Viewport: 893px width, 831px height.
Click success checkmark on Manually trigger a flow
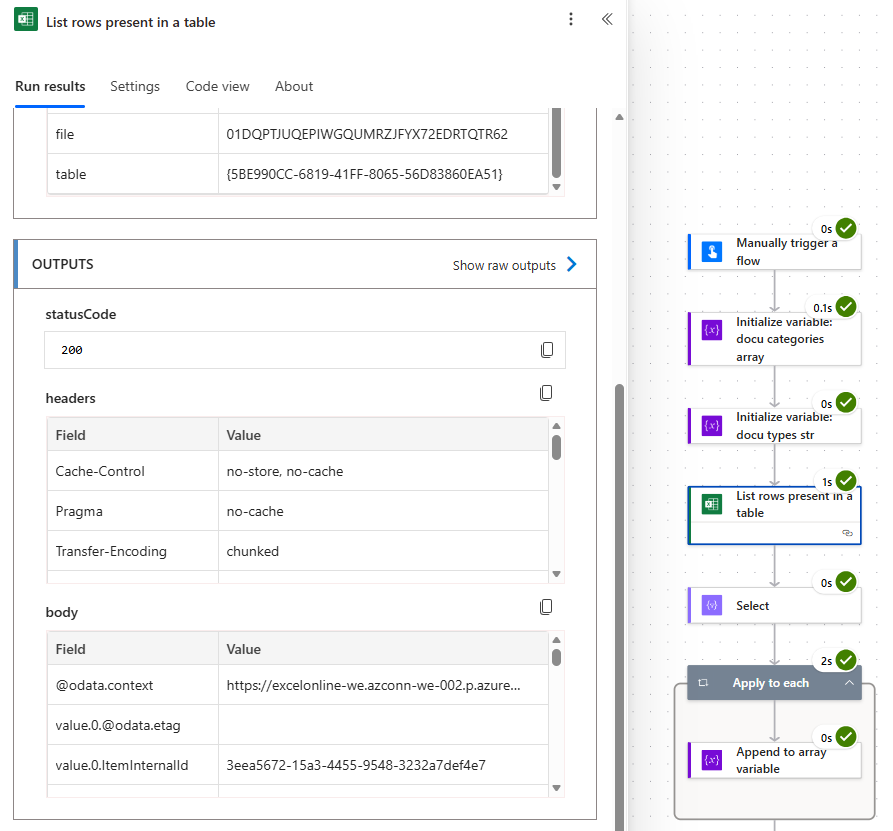pos(846,228)
